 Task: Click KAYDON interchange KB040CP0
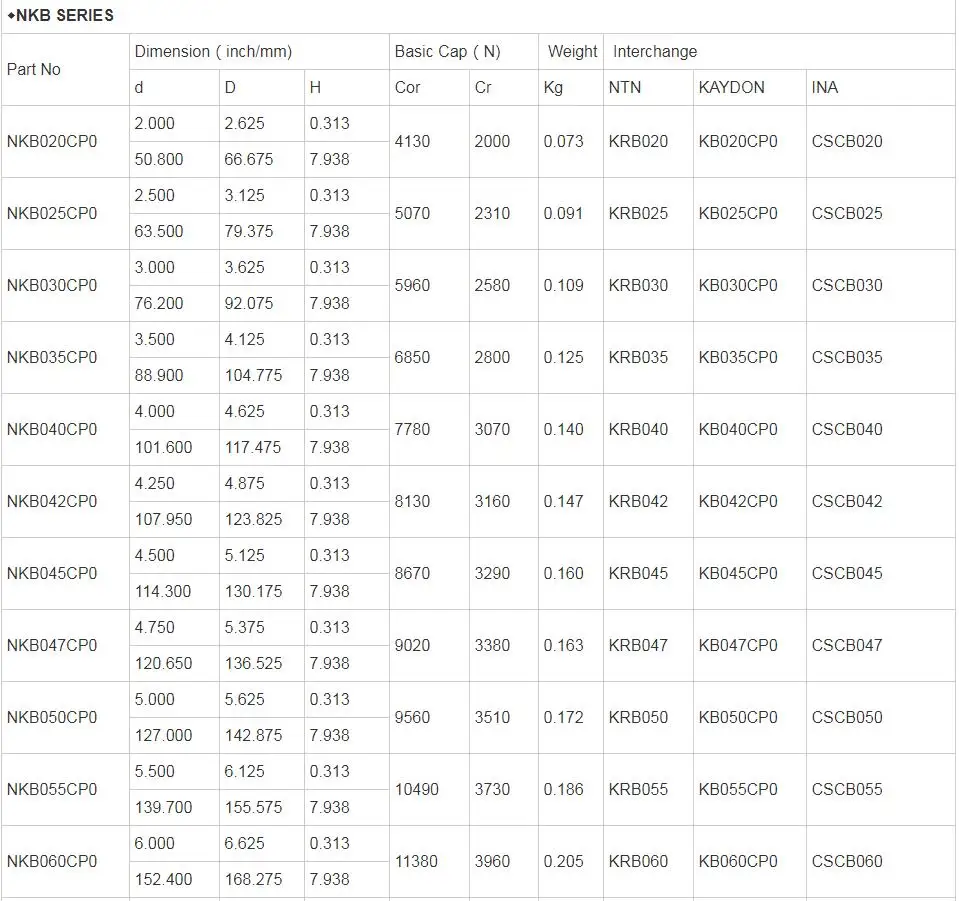(738, 429)
